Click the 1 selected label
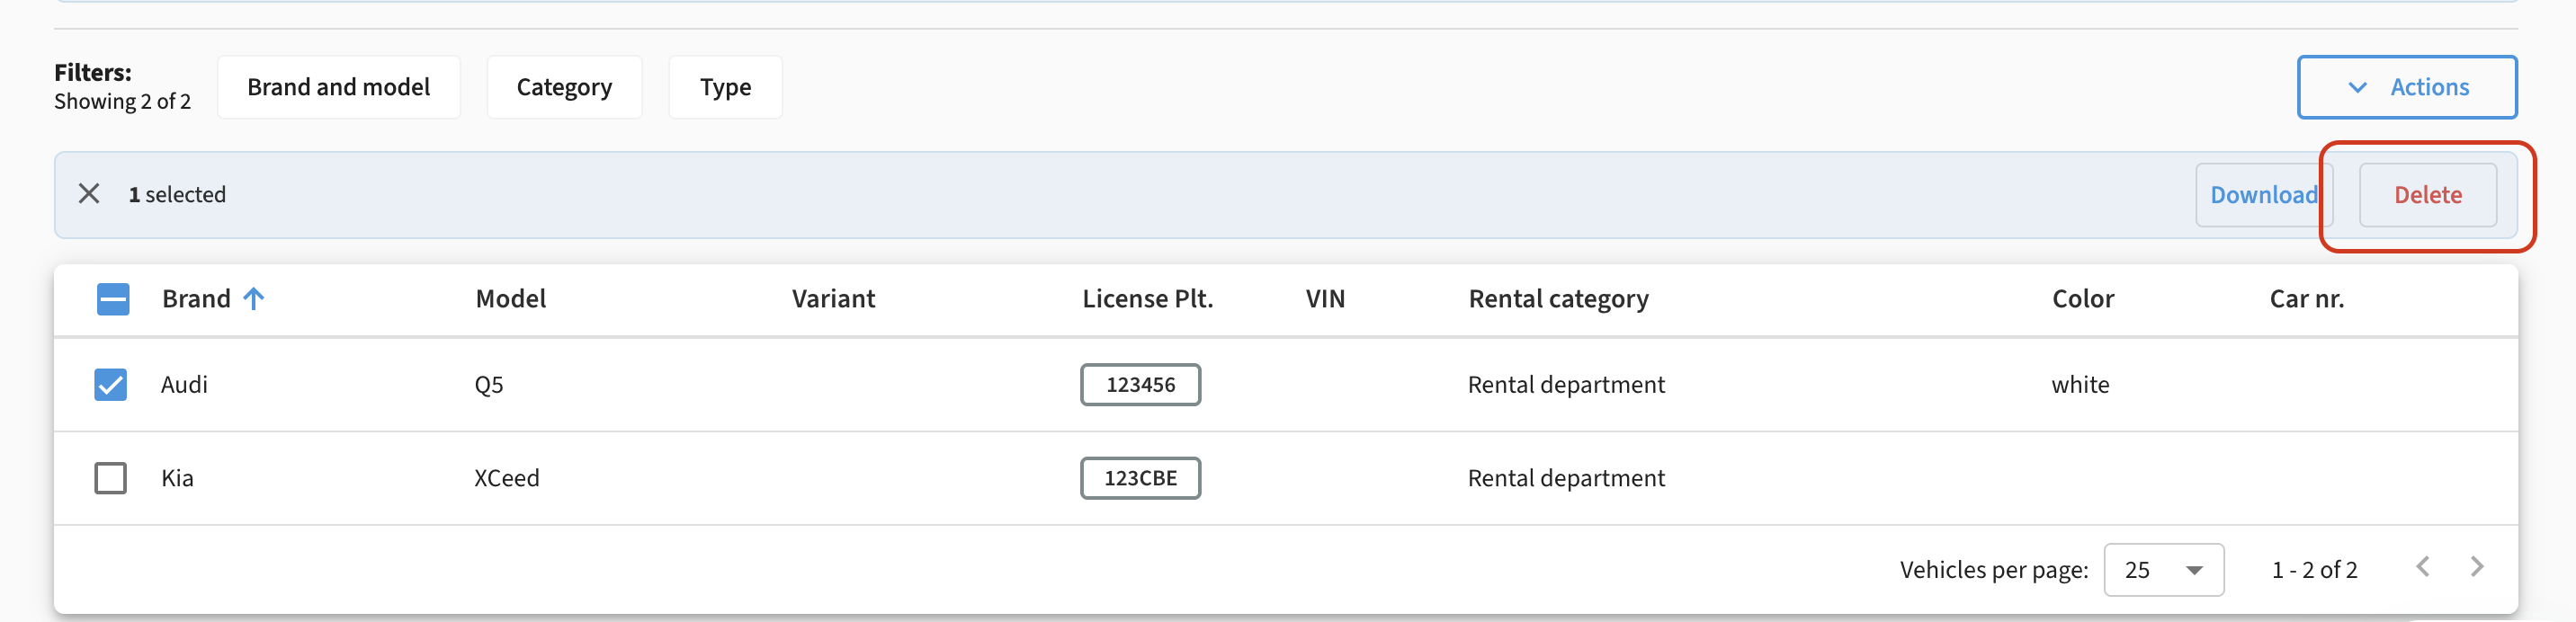Image resolution: width=2576 pixels, height=622 pixels. 177,194
